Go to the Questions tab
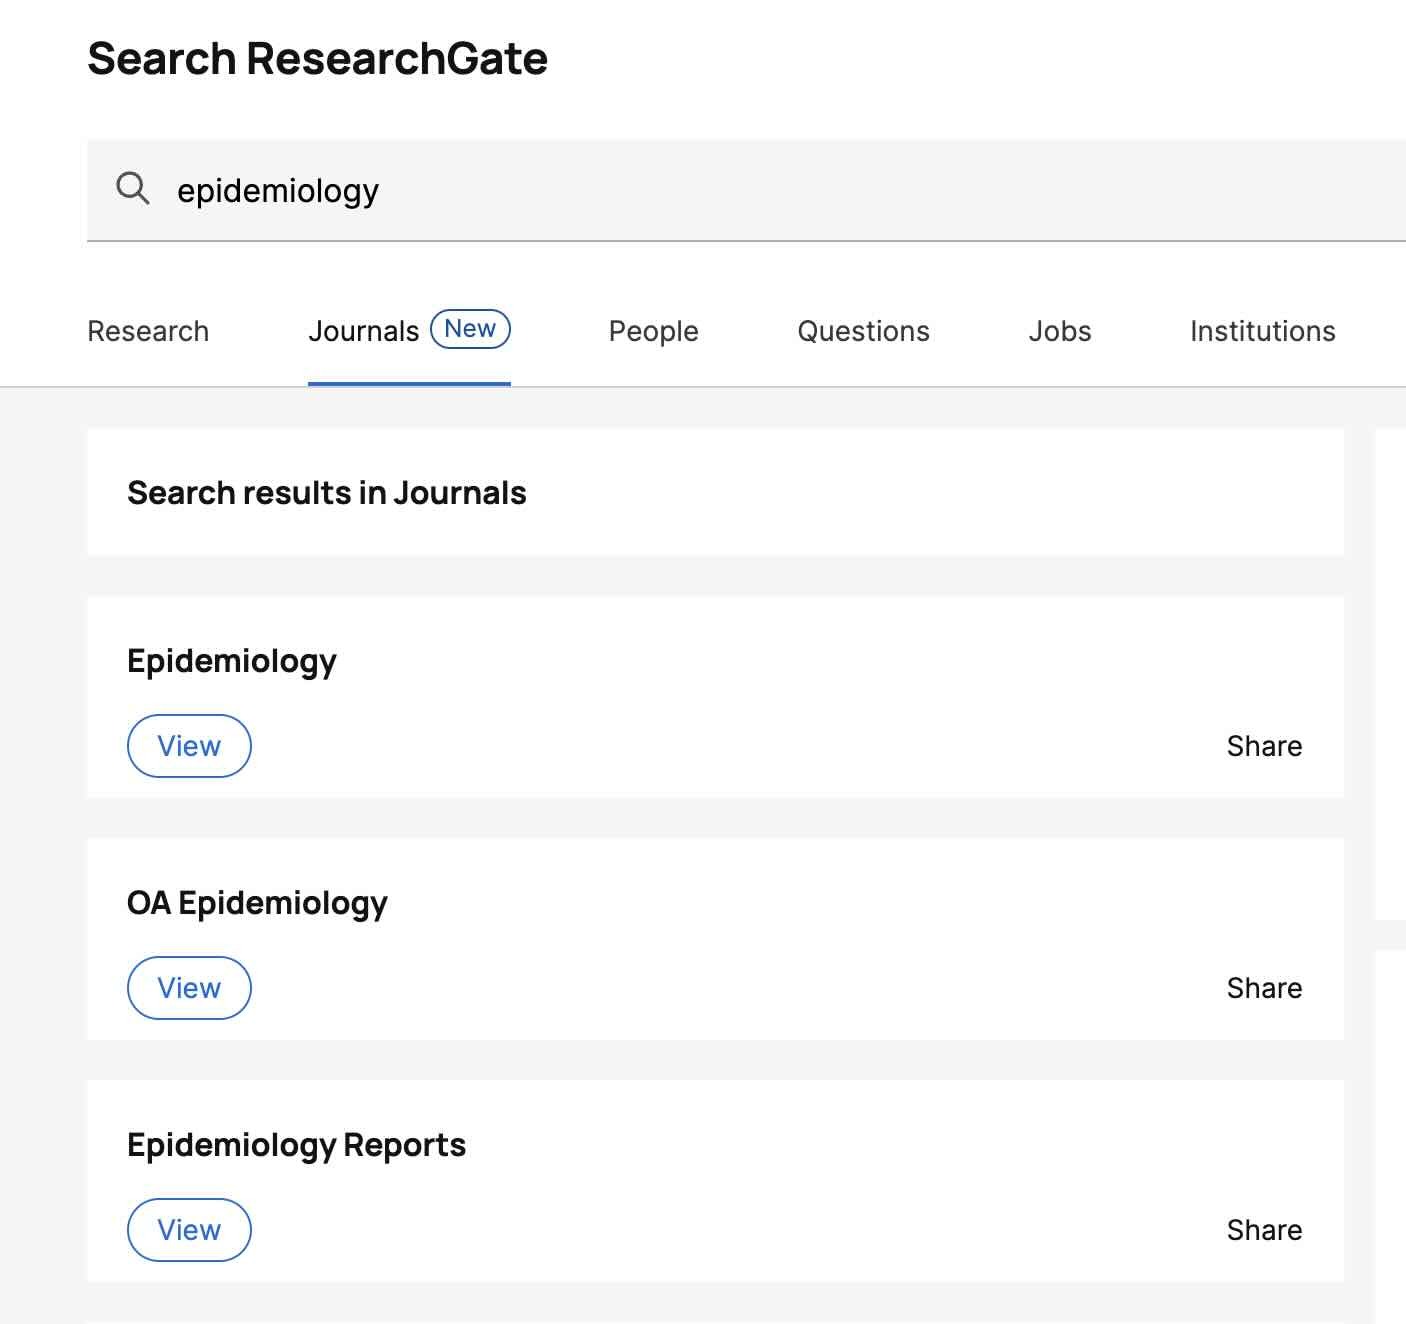This screenshot has height=1324, width=1406. click(x=863, y=331)
